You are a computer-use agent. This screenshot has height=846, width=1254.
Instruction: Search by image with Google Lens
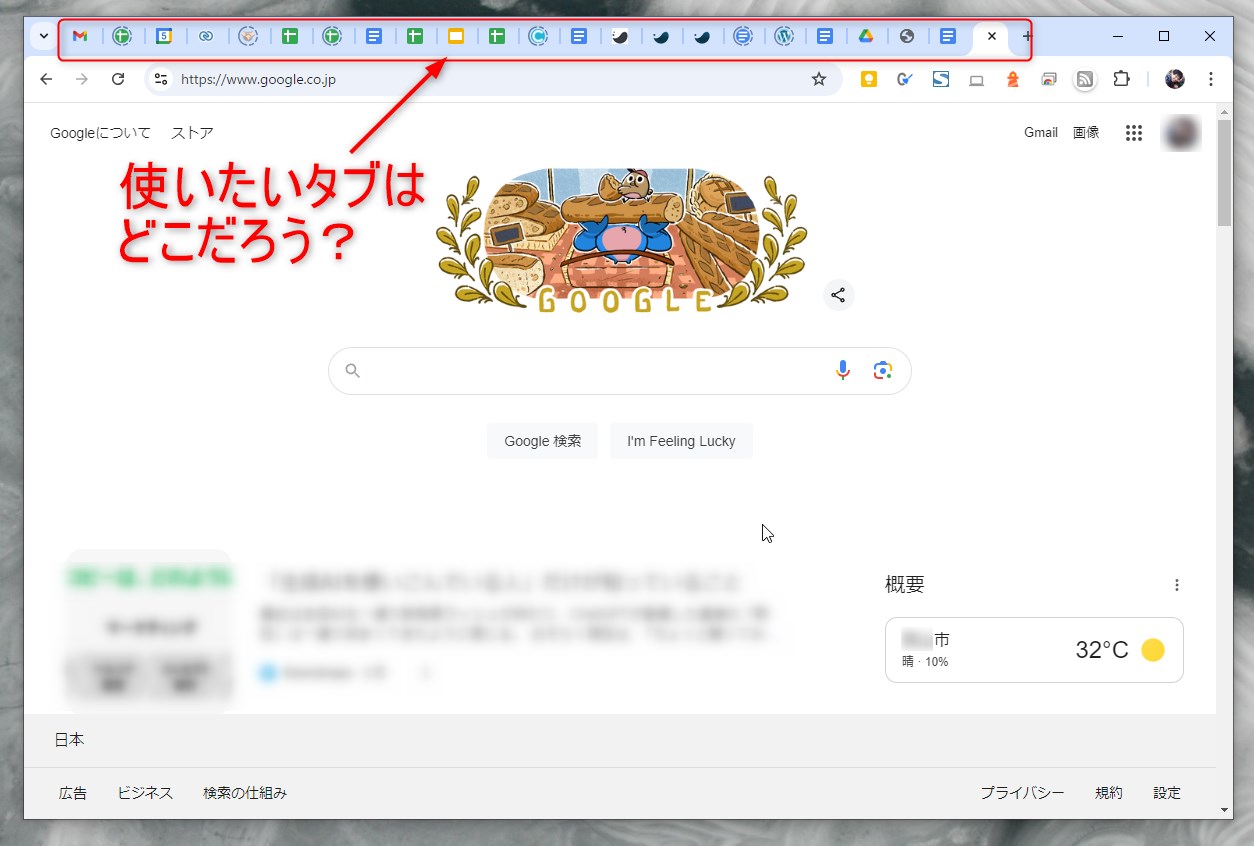pyautogui.click(x=882, y=371)
